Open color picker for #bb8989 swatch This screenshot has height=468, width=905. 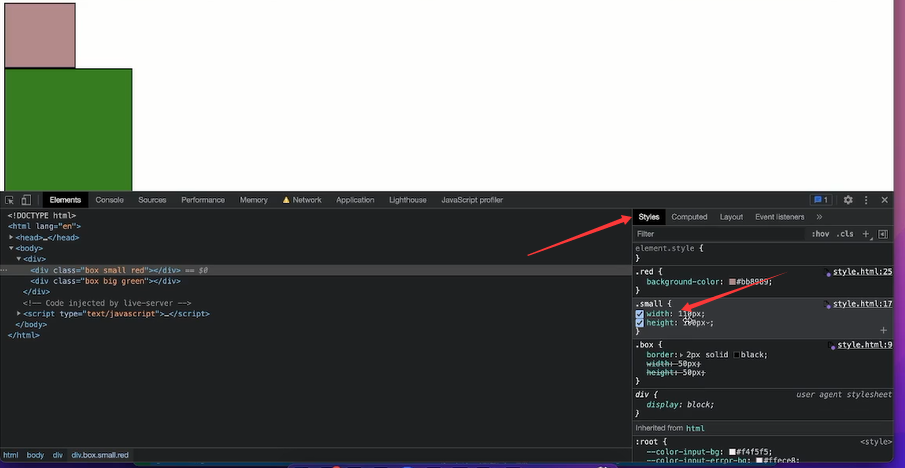pyautogui.click(x=732, y=282)
